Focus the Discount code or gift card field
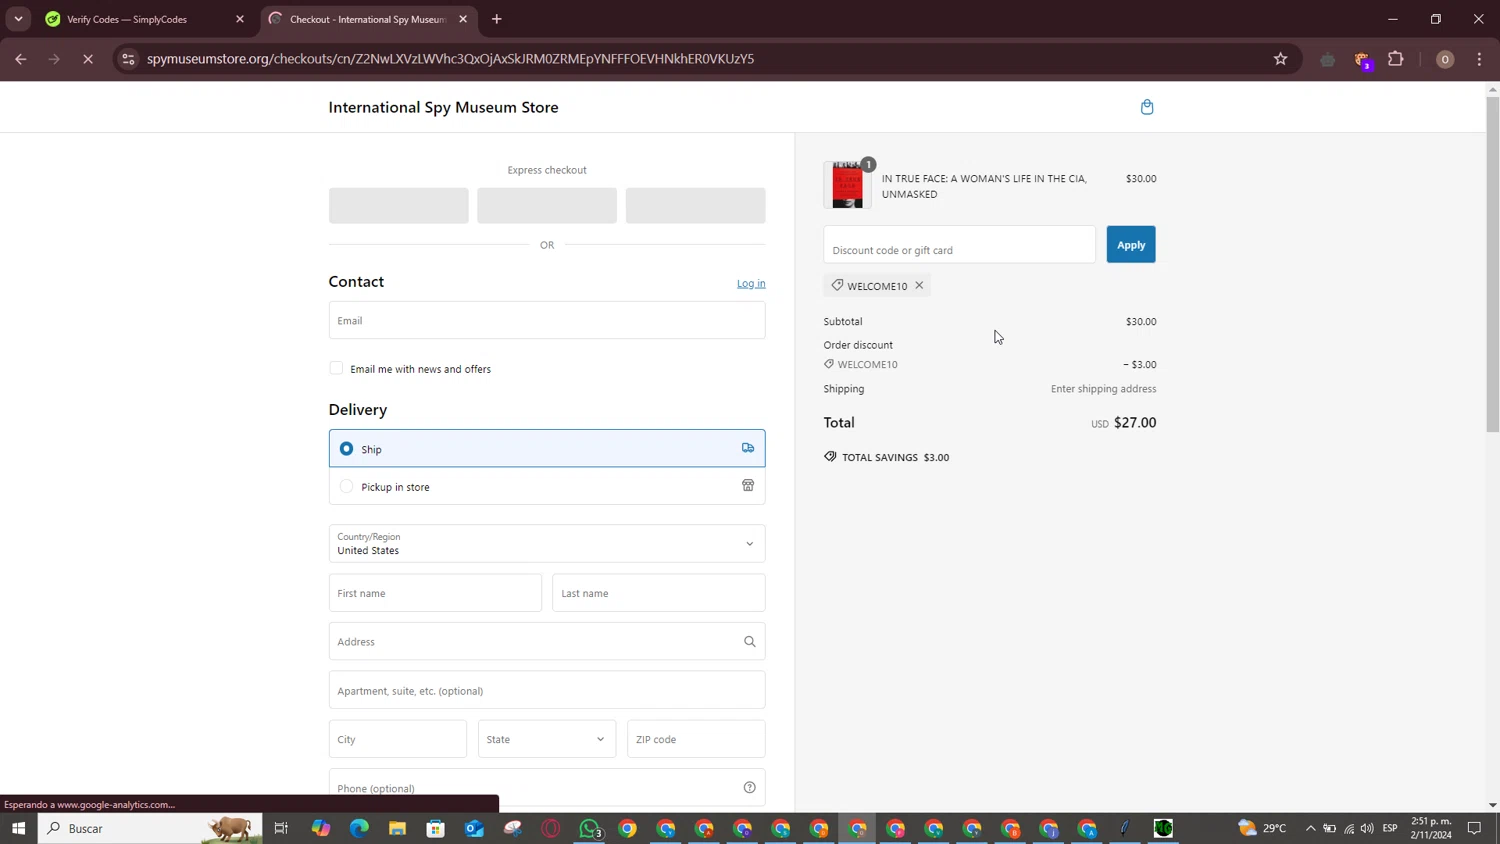This screenshot has height=844, width=1500. point(959,245)
